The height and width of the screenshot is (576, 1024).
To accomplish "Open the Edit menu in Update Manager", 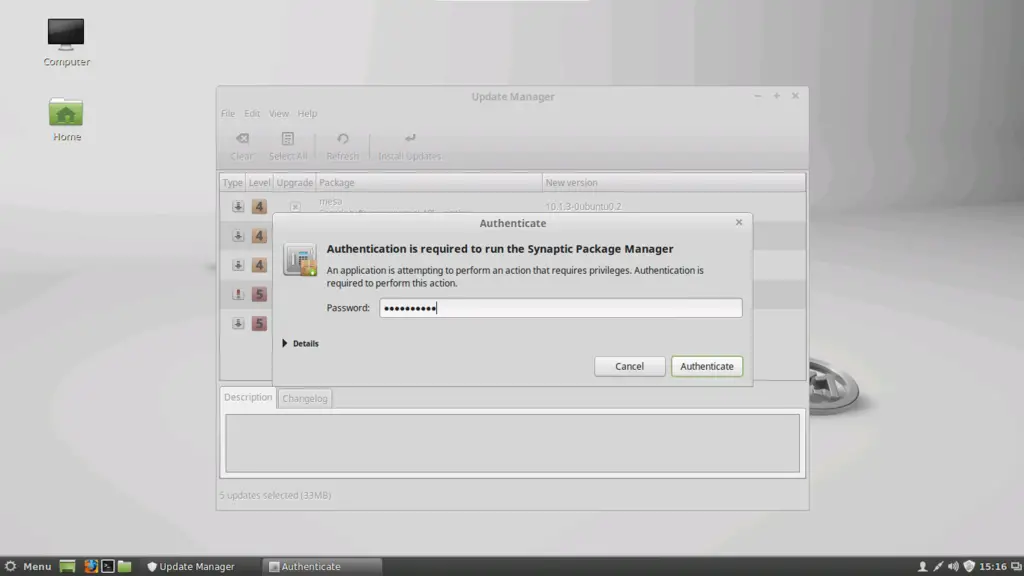I will 252,114.
